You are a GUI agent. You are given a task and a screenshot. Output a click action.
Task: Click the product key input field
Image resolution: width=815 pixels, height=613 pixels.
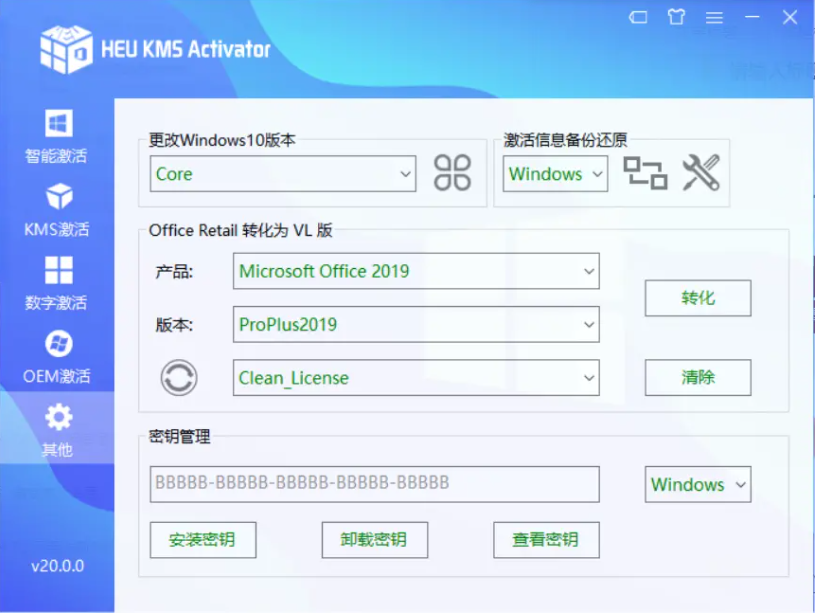[x=374, y=484]
